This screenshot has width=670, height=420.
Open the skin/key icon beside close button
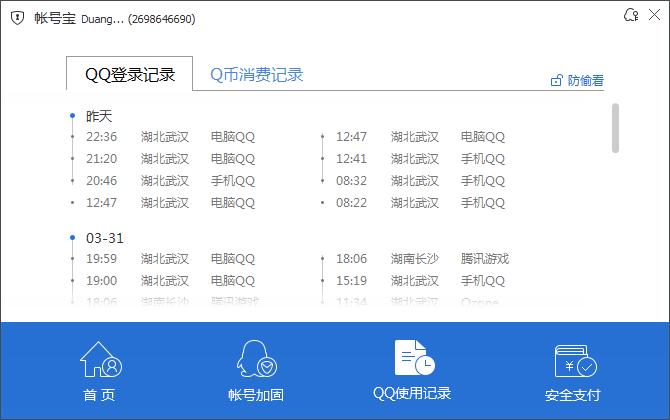(x=631, y=15)
